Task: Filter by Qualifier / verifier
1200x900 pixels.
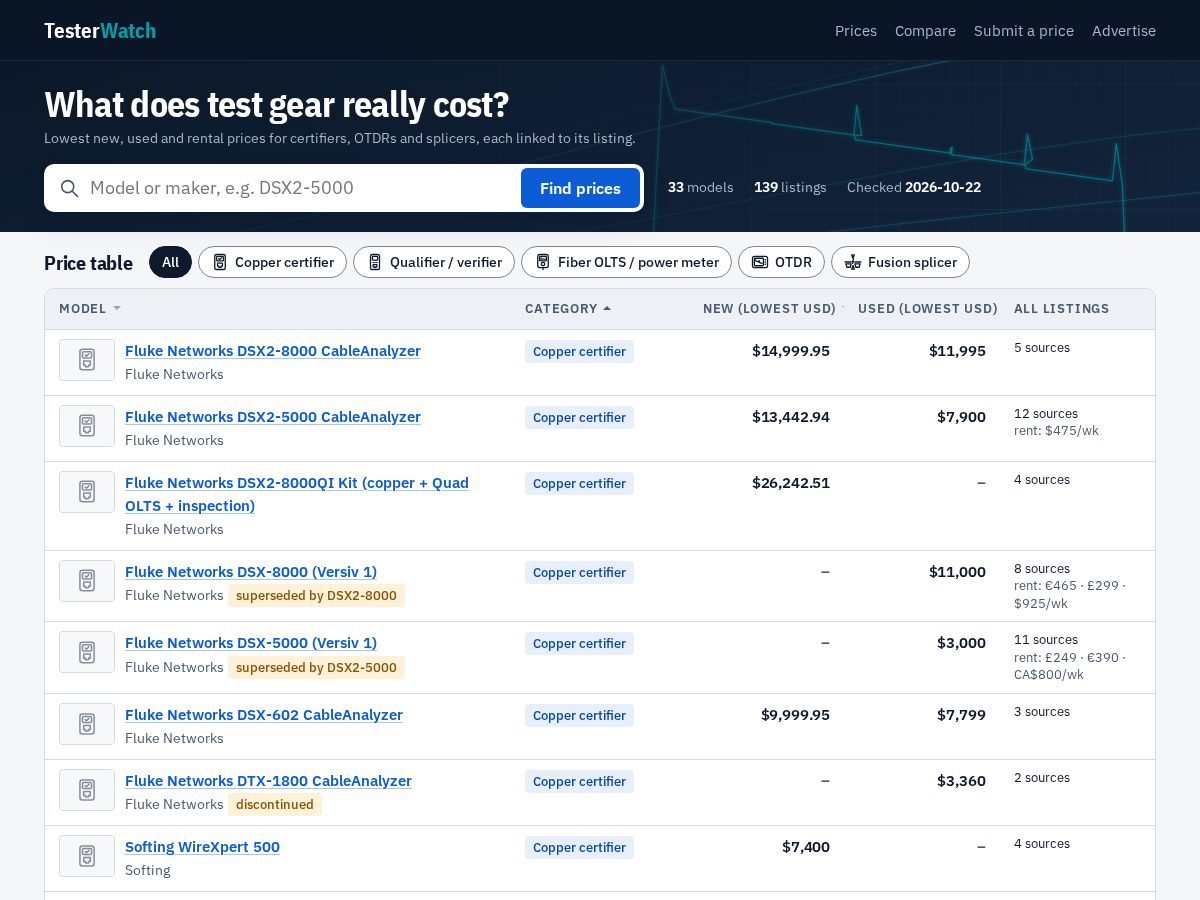Action: coord(434,262)
